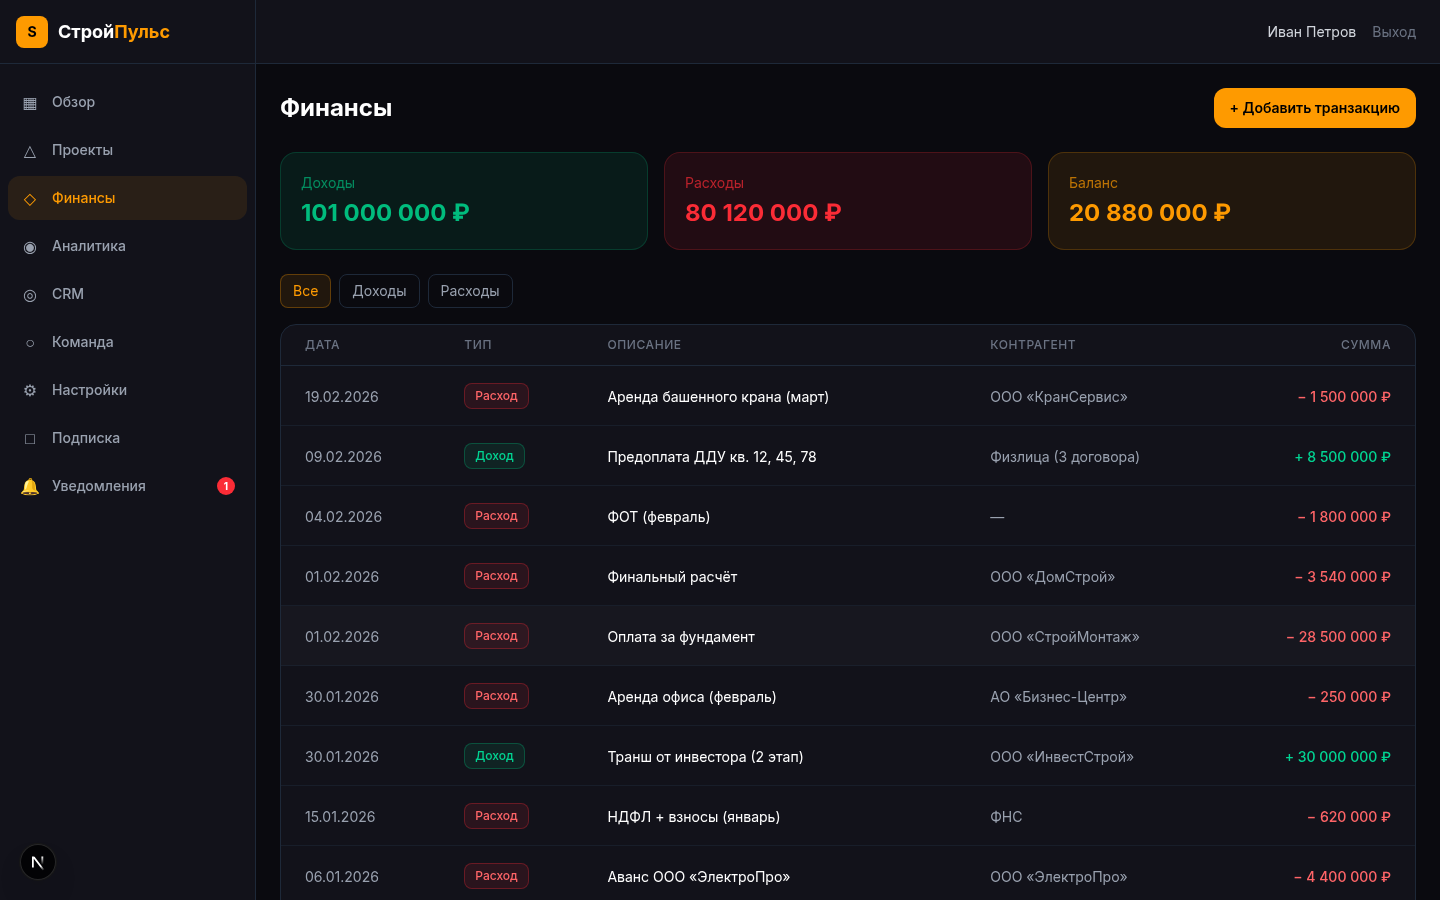Show all transactions with Все tab
Image resolution: width=1440 pixels, height=900 pixels.
305,291
